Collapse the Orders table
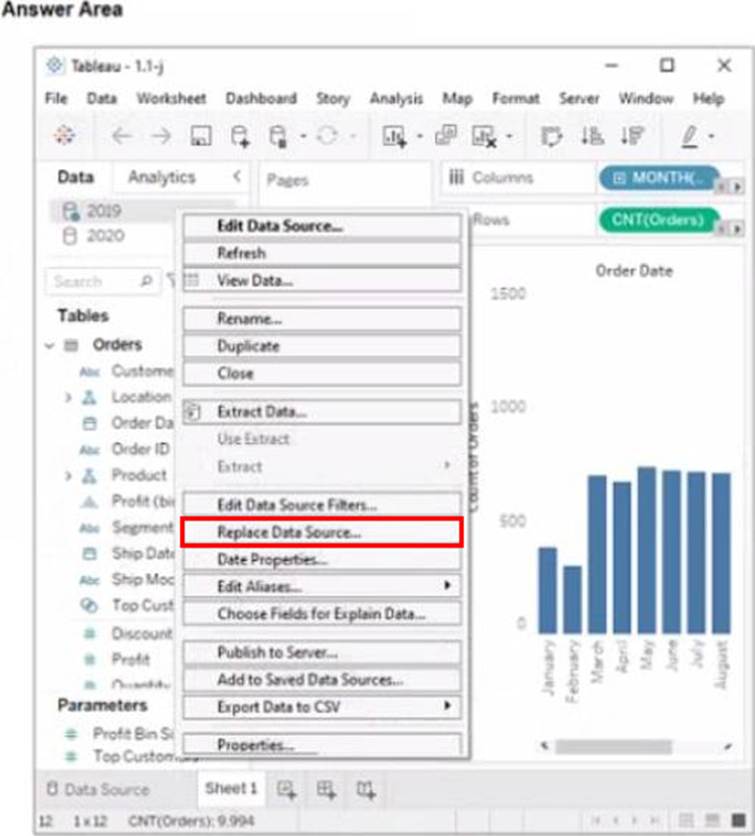The width and height of the screenshot is (755, 836). point(50,345)
